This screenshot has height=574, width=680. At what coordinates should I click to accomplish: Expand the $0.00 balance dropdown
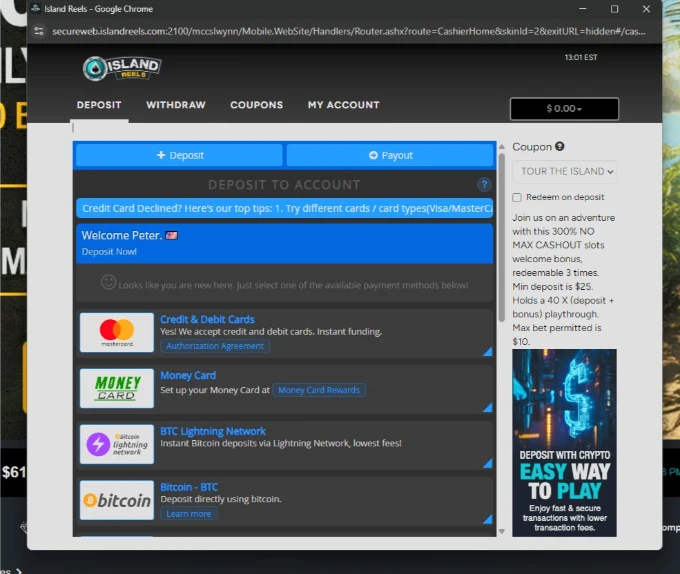[x=564, y=109]
